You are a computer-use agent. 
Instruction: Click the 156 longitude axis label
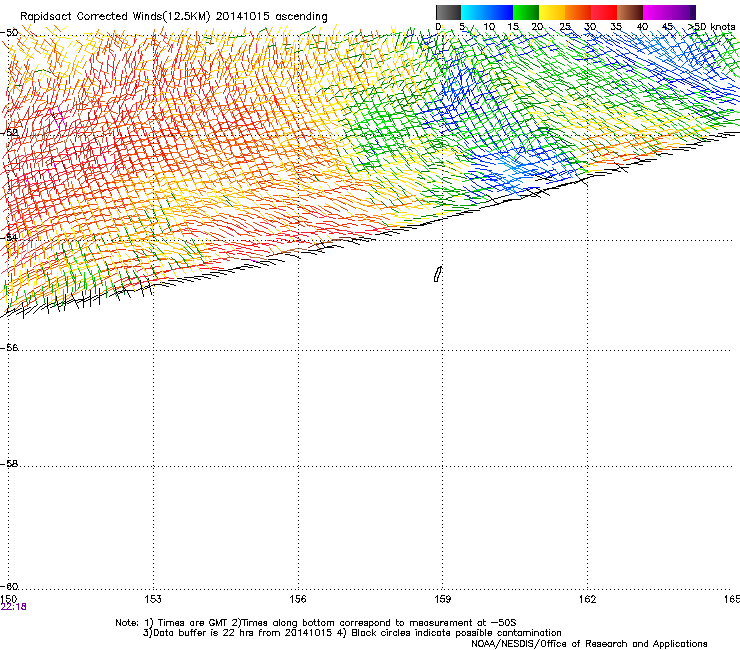298,599
